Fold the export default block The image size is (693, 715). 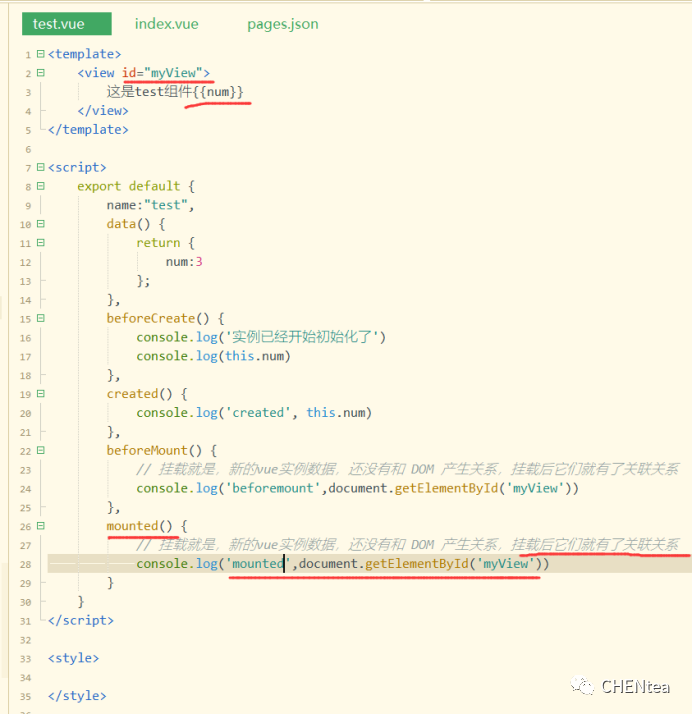[x=40, y=186]
